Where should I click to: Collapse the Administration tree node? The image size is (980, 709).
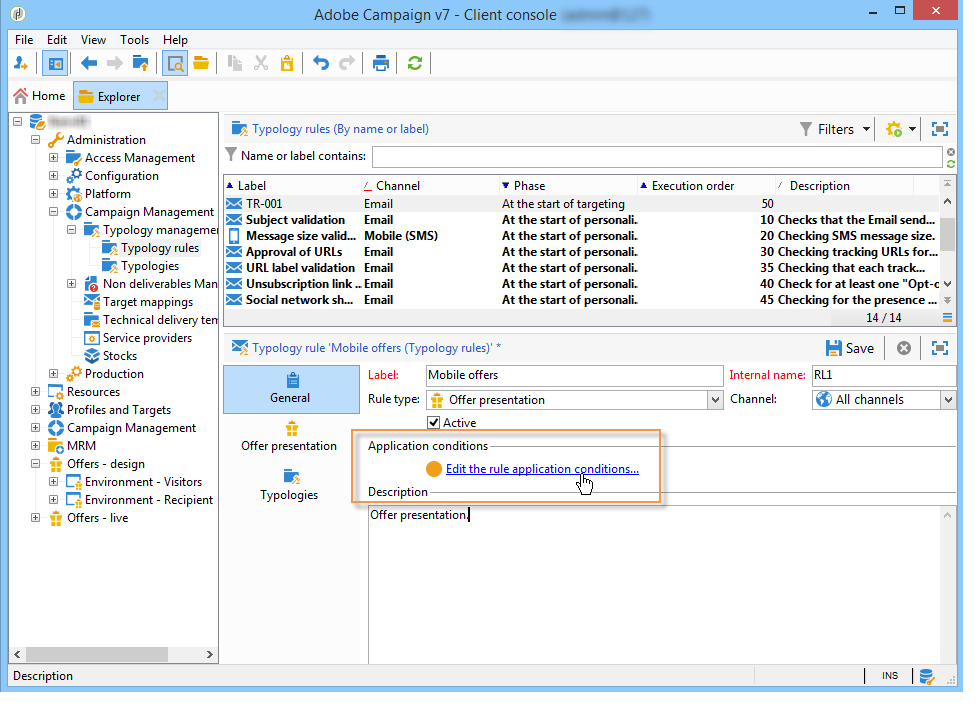[x=36, y=139]
